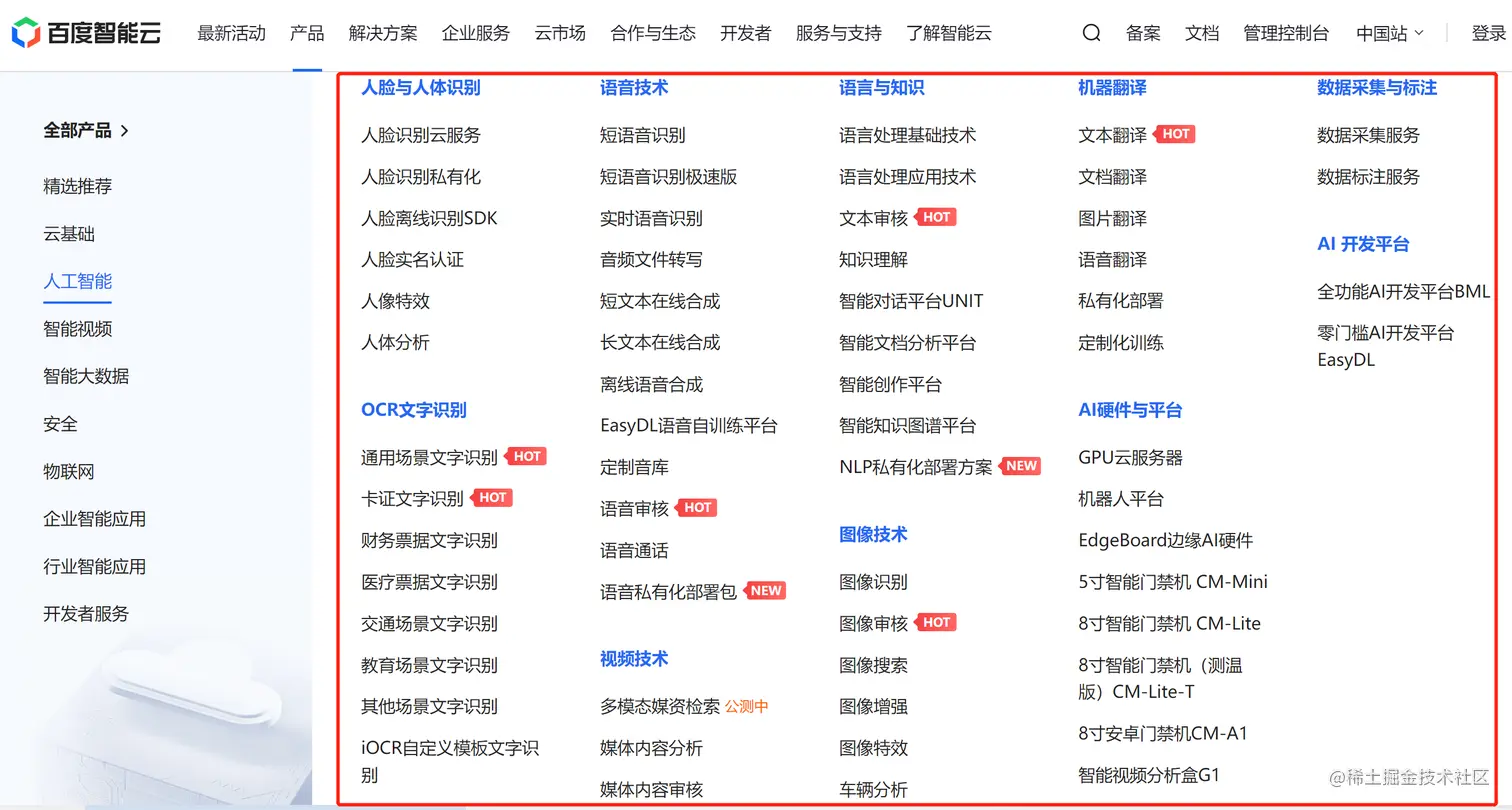Image resolution: width=1512 pixels, height=810 pixels.
Task: Open the AI硬件与平台 category heading
Action: tap(1130, 410)
